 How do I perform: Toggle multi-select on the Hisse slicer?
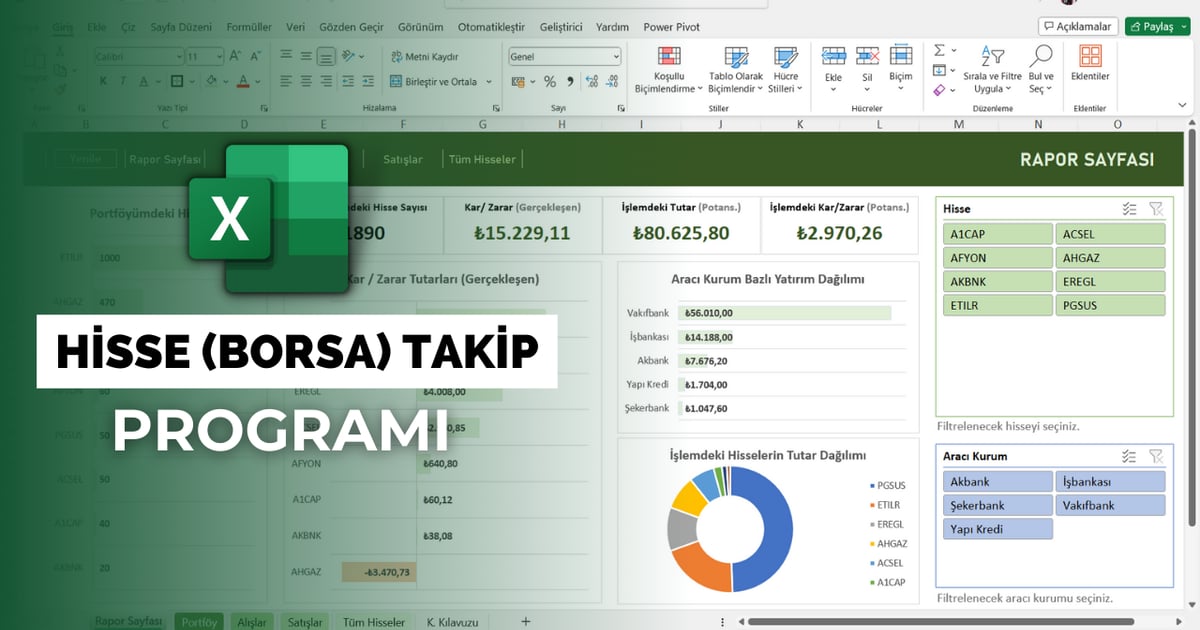pos(1129,209)
